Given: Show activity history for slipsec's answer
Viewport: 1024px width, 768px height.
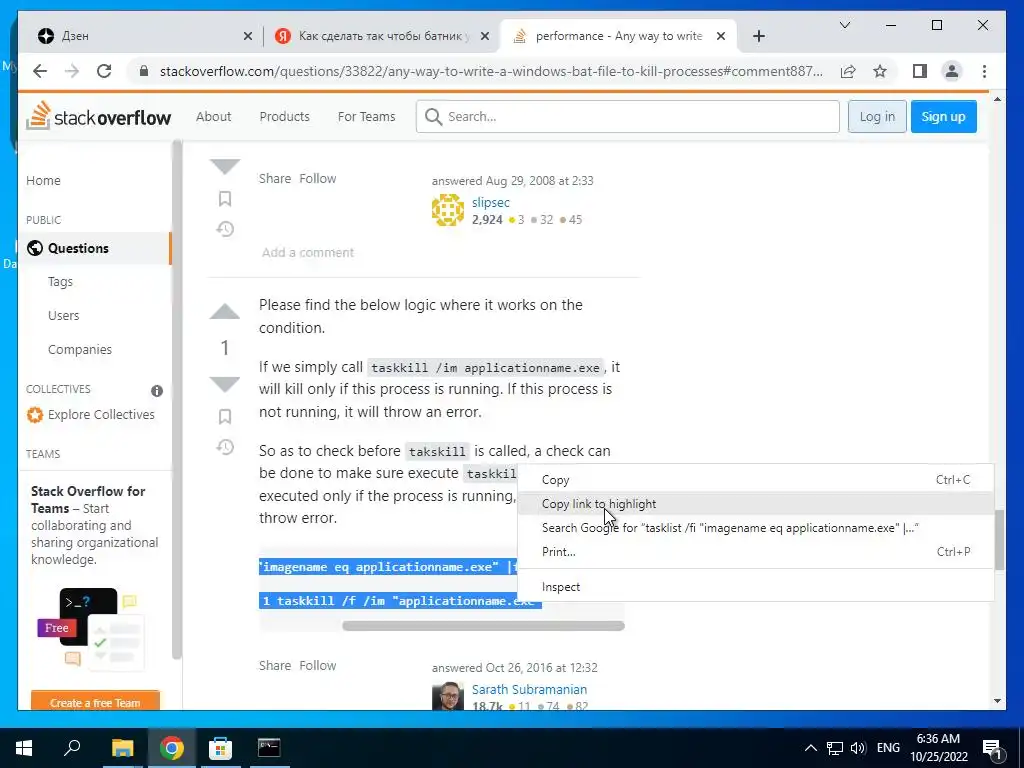Looking at the screenshot, I should (x=225, y=229).
